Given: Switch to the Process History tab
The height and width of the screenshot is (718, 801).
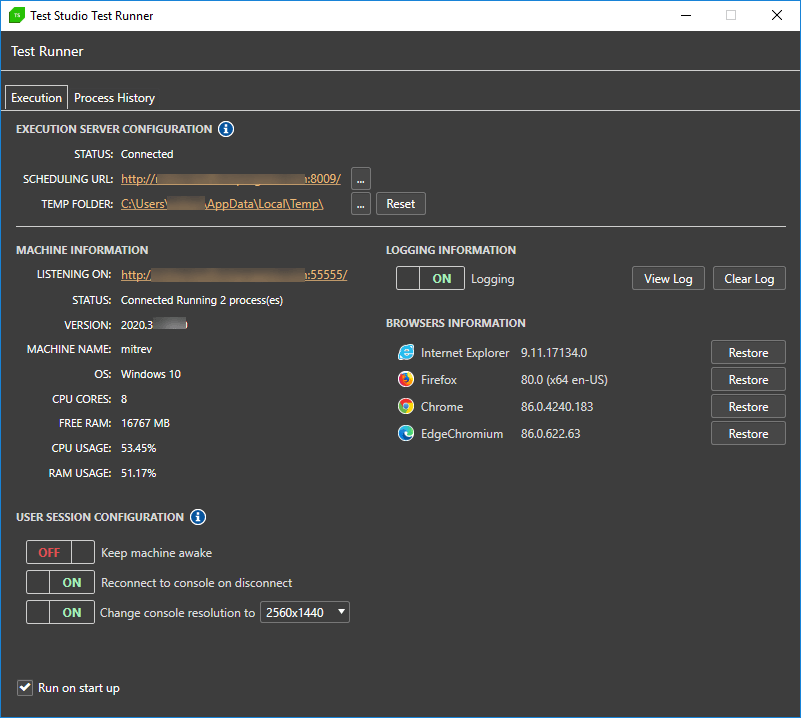Looking at the screenshot, I should pos(114,98).
